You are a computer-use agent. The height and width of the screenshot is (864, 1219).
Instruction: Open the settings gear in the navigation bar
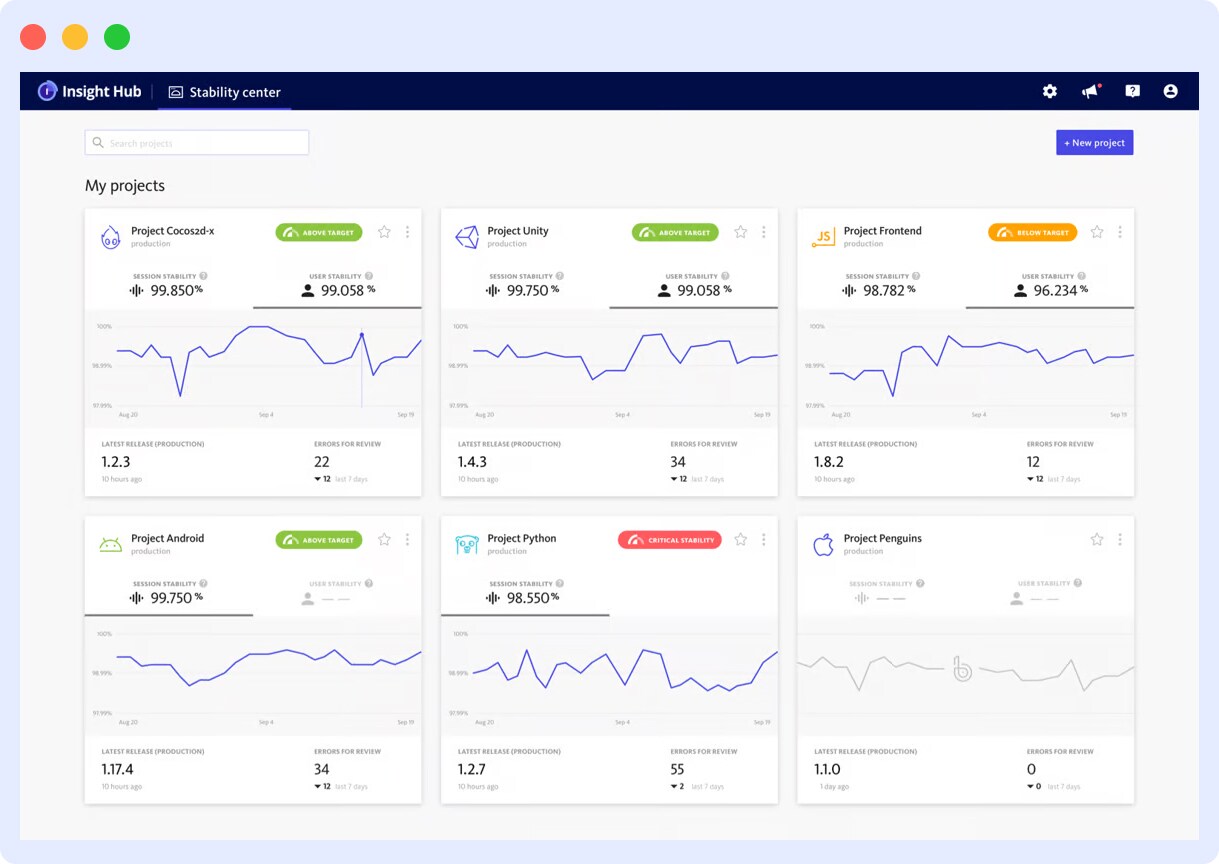pyautogui.click(x=1049, y=91)
